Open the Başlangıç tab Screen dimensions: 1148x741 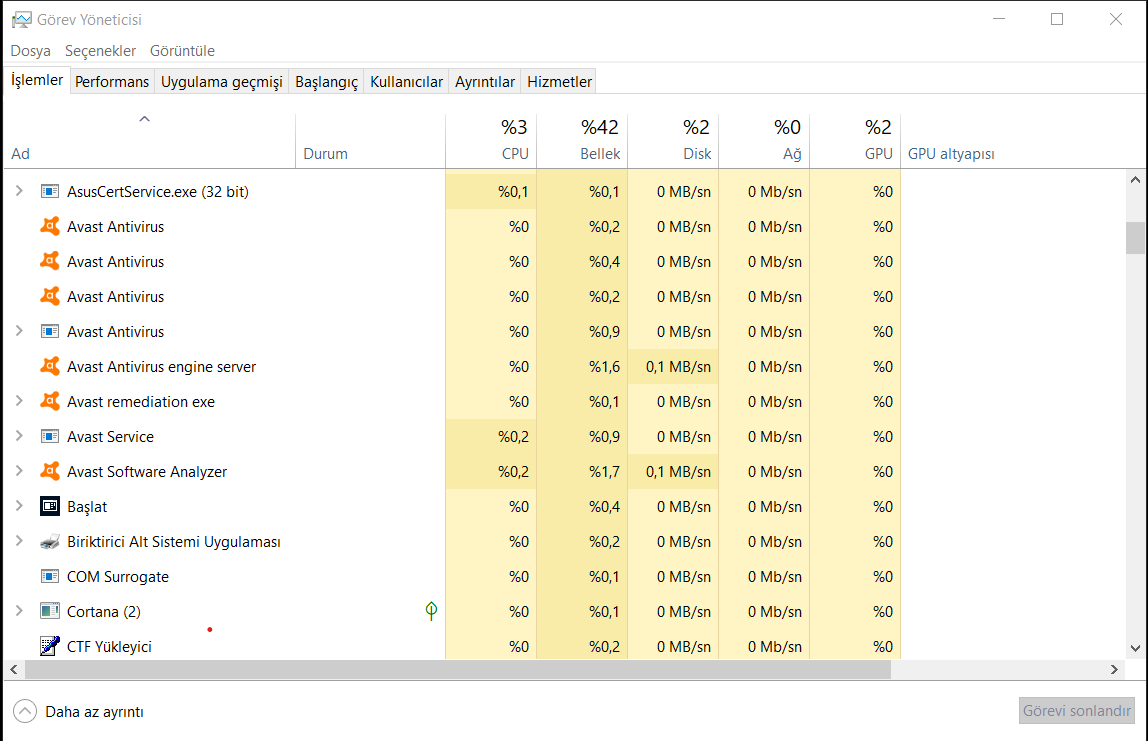326,82
